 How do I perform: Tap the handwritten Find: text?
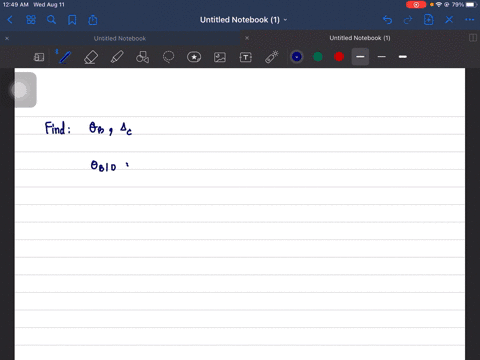(x=58, y=128)
